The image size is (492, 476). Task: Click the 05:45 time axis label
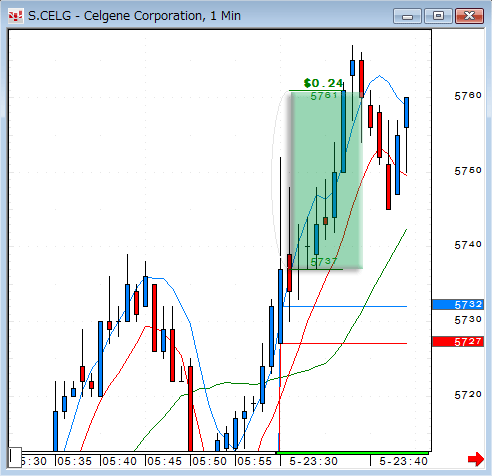pyautogui.click(x=164, y=461)
